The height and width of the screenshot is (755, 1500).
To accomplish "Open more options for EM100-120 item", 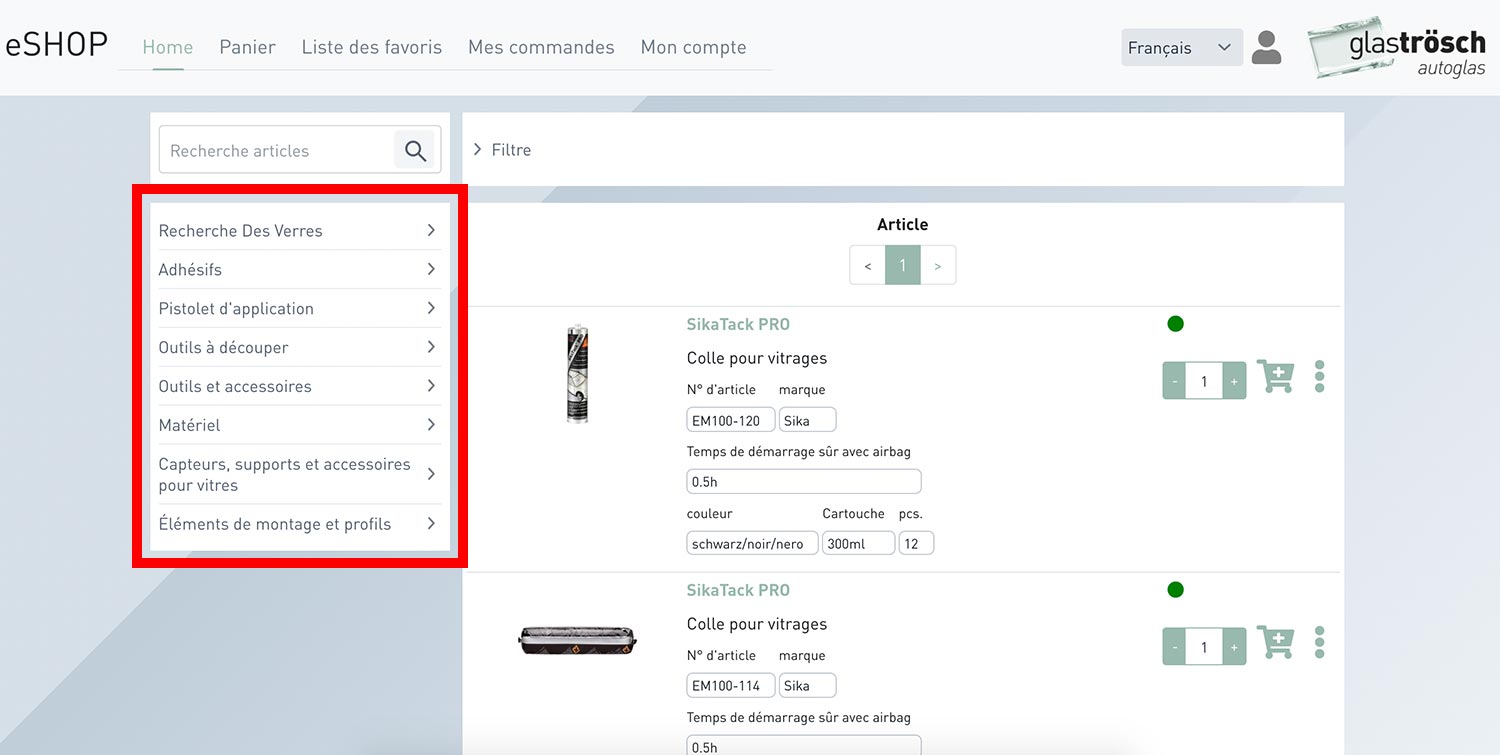I will [x=1320, y=376].
